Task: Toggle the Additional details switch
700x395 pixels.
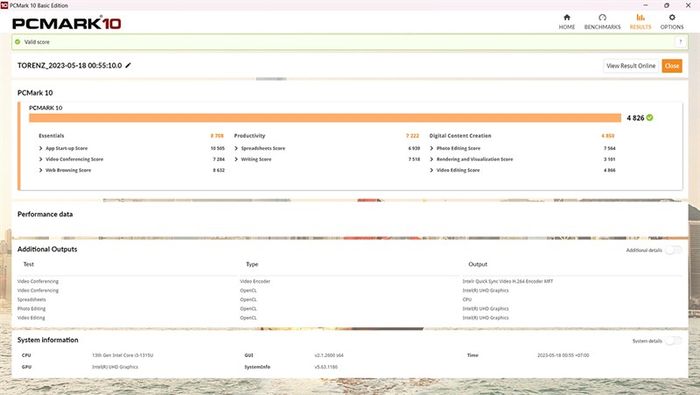Action: click(x=673, y=250)
